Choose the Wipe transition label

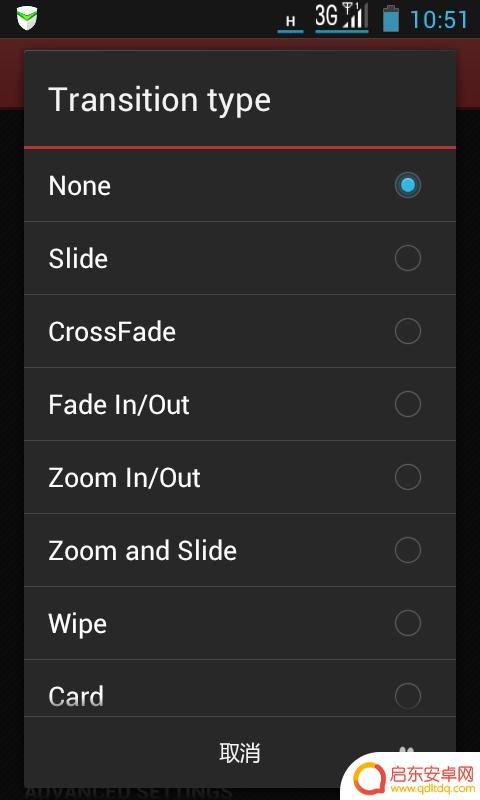78,624
